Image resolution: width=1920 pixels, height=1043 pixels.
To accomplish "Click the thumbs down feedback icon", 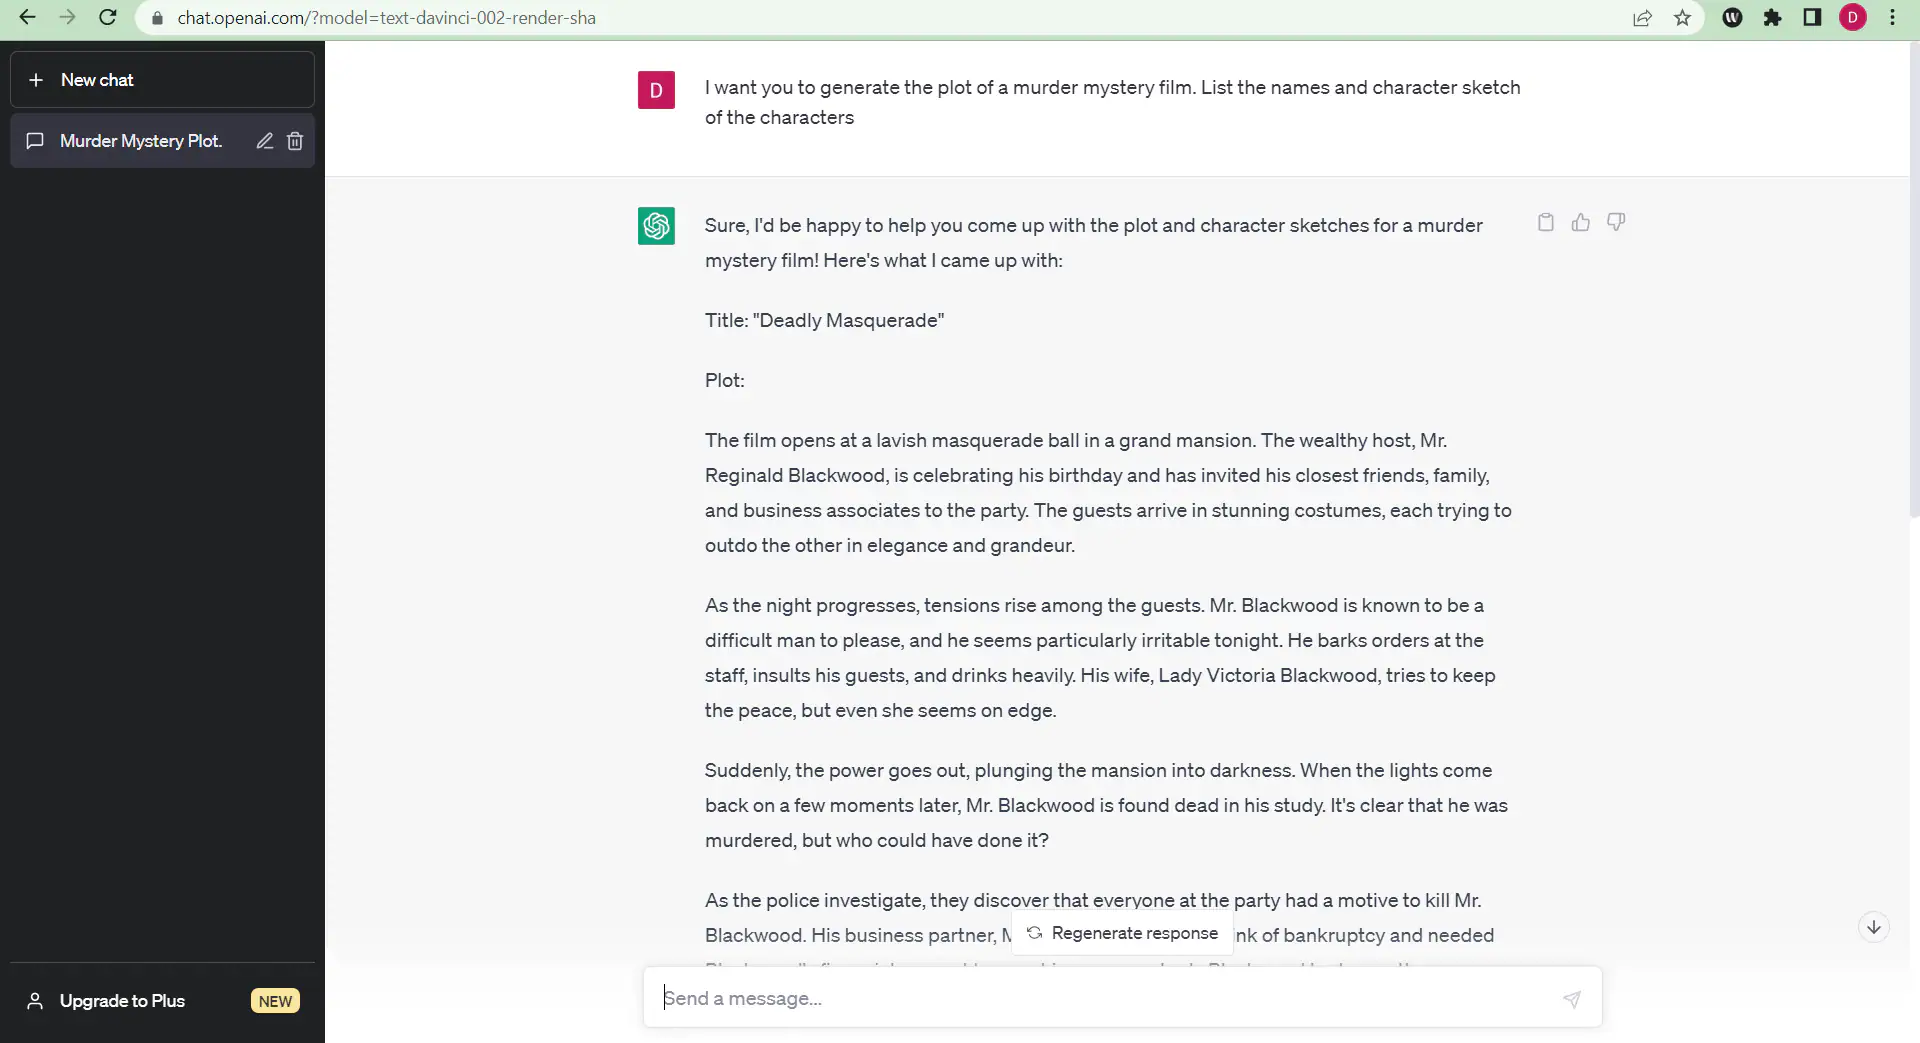I will [x=1615, y=223].
